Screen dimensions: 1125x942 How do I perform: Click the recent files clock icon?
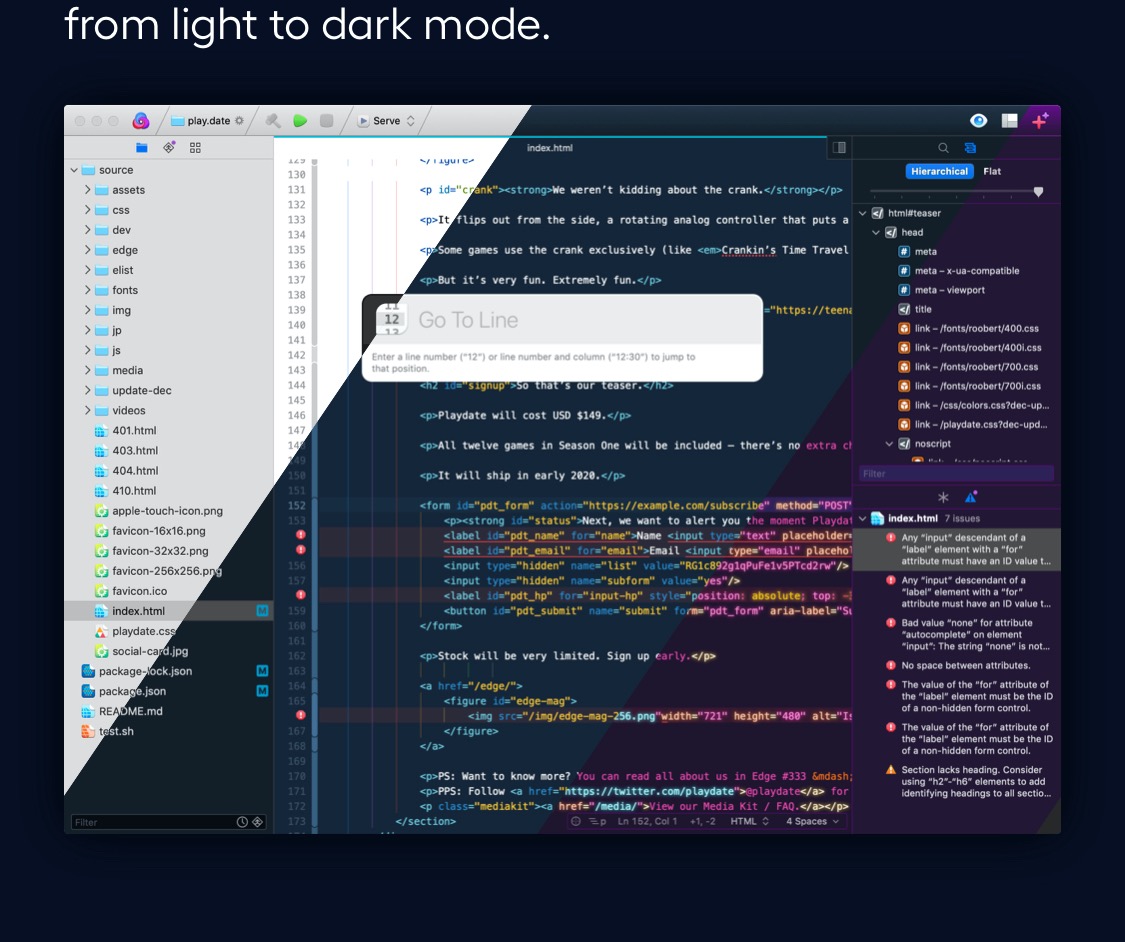pos(243,822)
